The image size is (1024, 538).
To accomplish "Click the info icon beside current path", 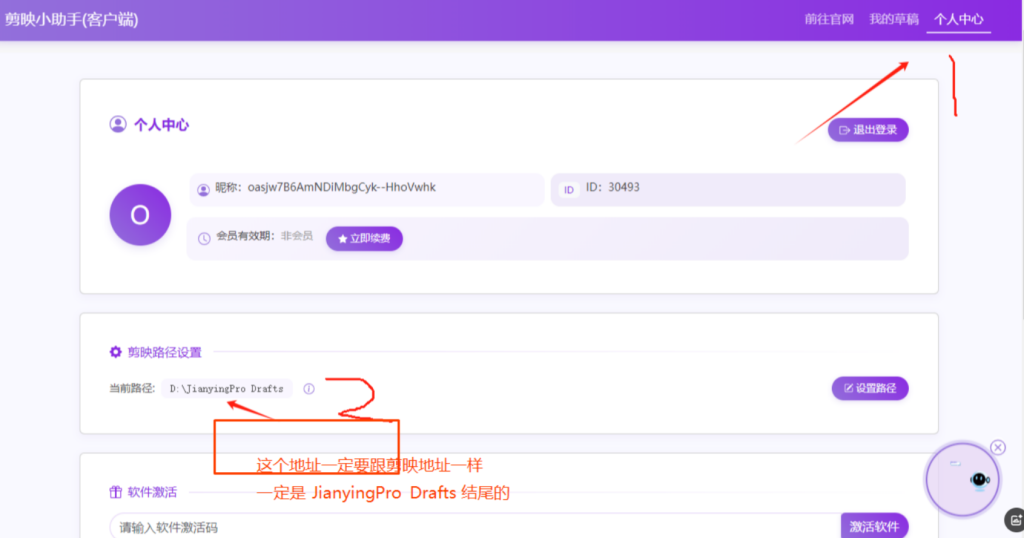I will (x=309, y=388).
